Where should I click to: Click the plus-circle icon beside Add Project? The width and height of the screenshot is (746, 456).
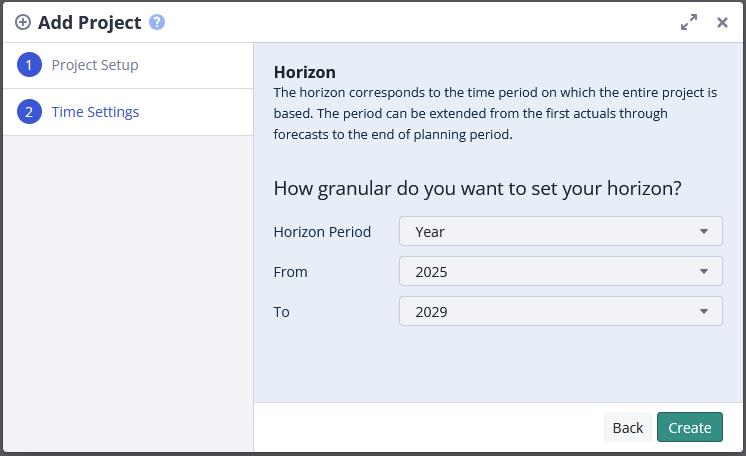[23, 22]
